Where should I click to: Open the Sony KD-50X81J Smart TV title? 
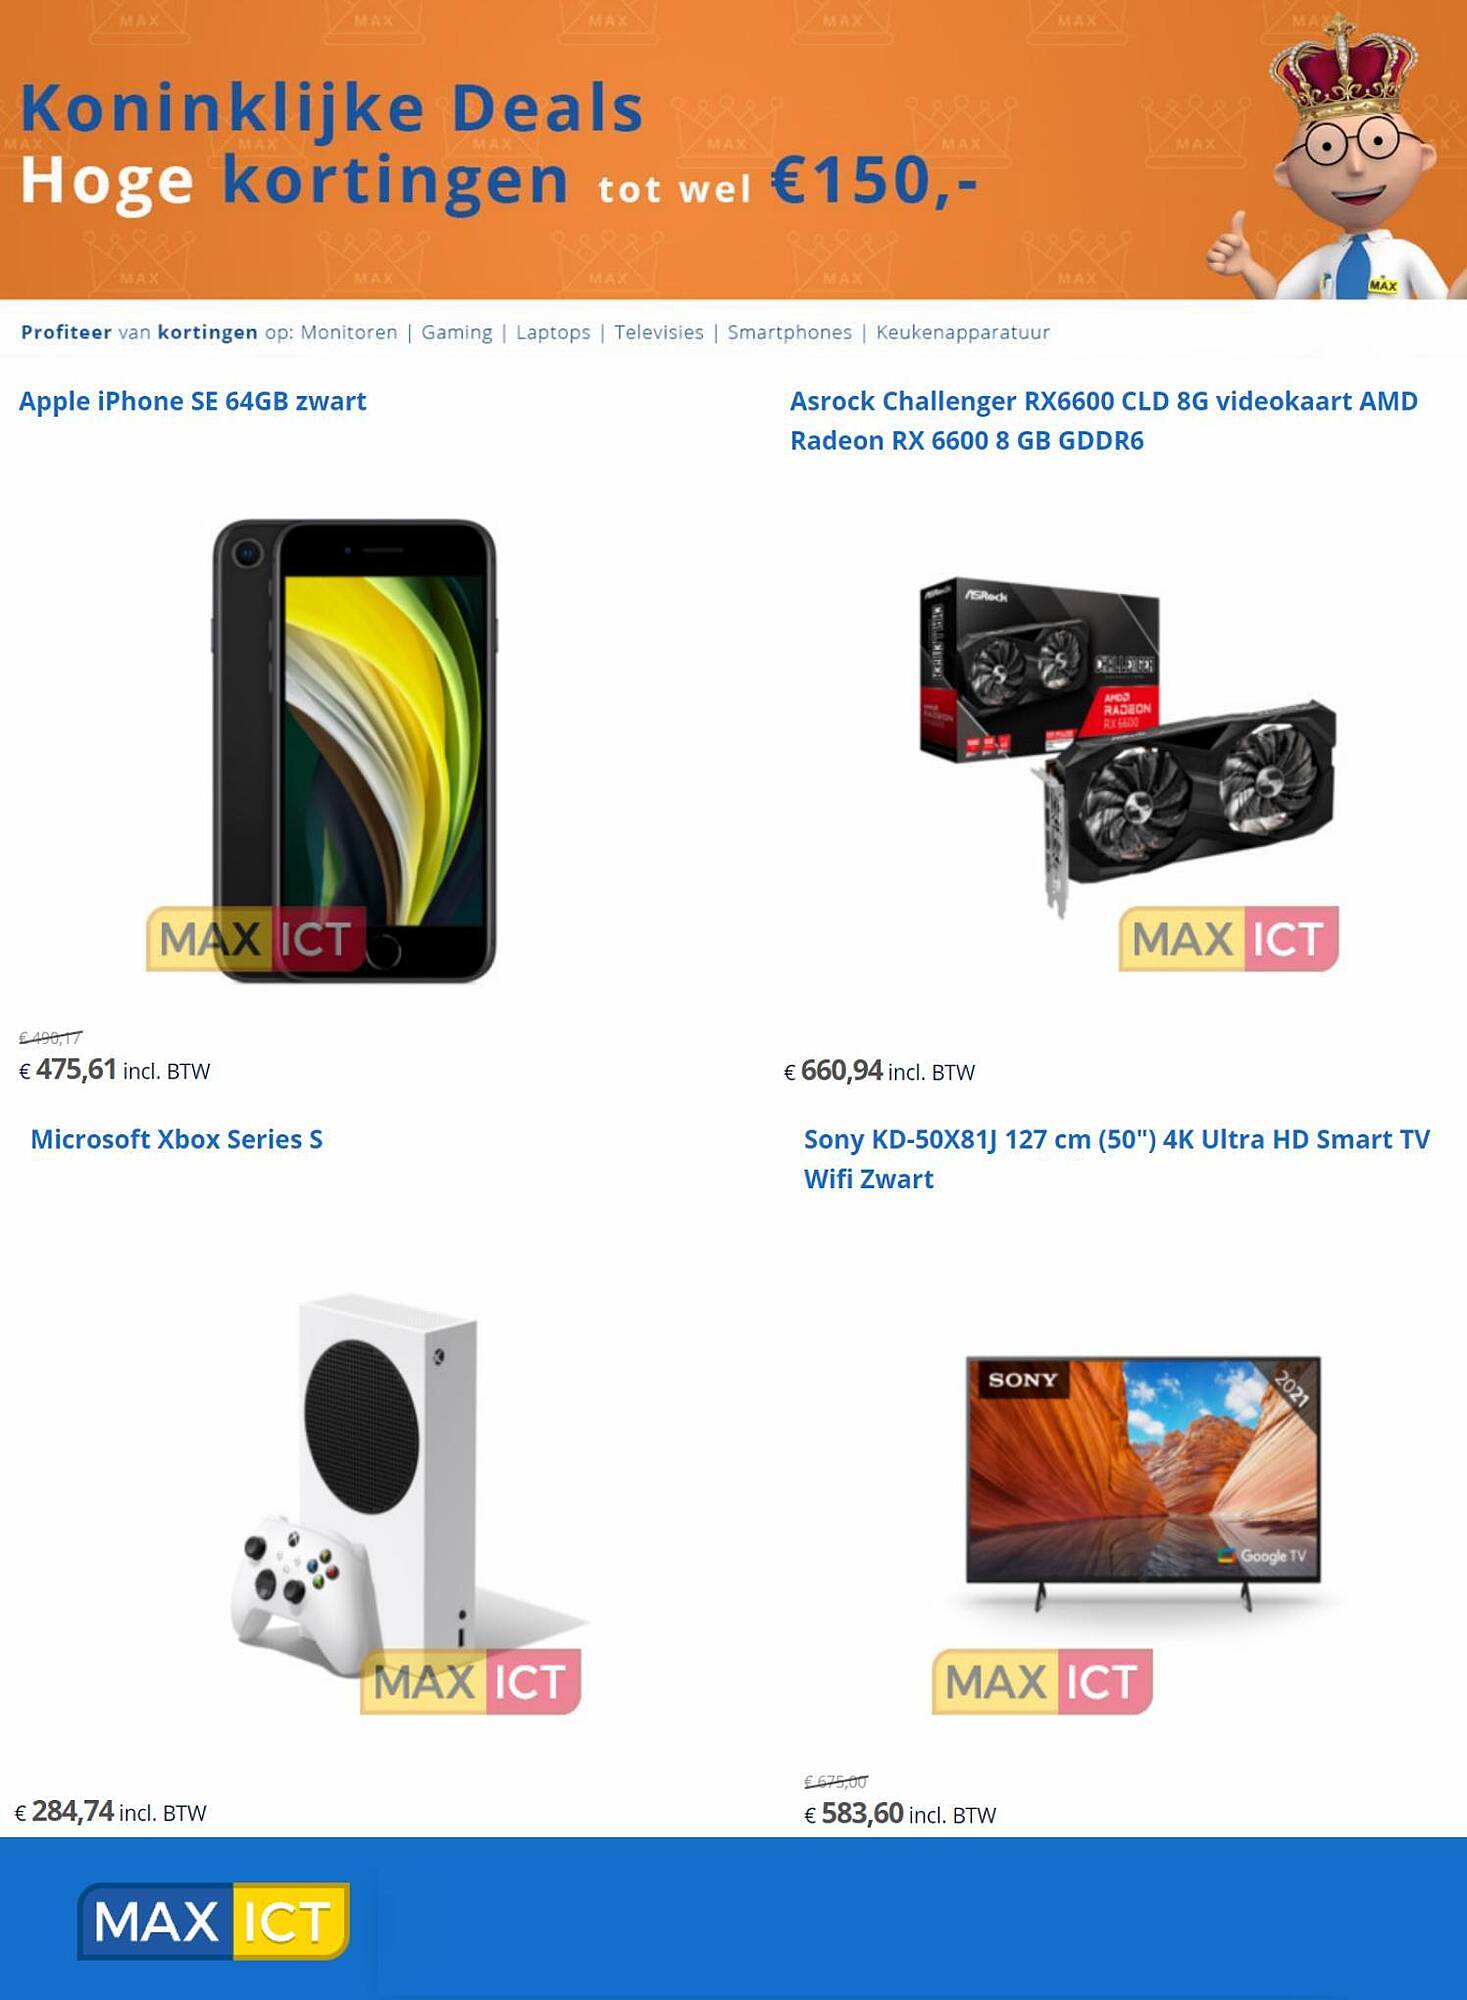1117,1159
